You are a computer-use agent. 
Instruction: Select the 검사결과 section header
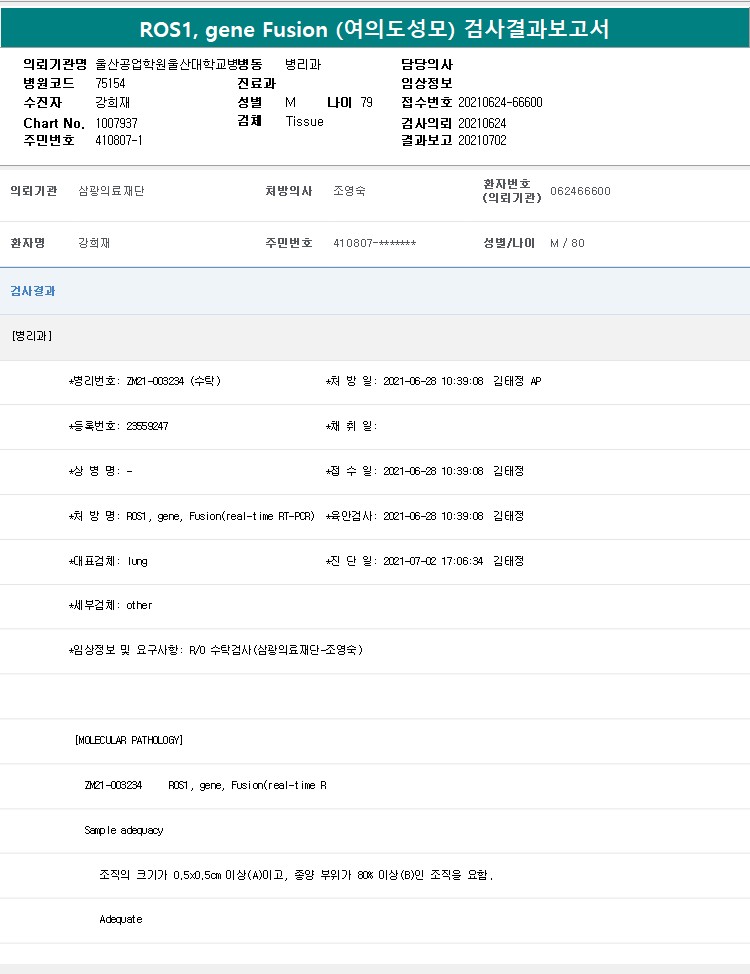[x=33, y=291]
